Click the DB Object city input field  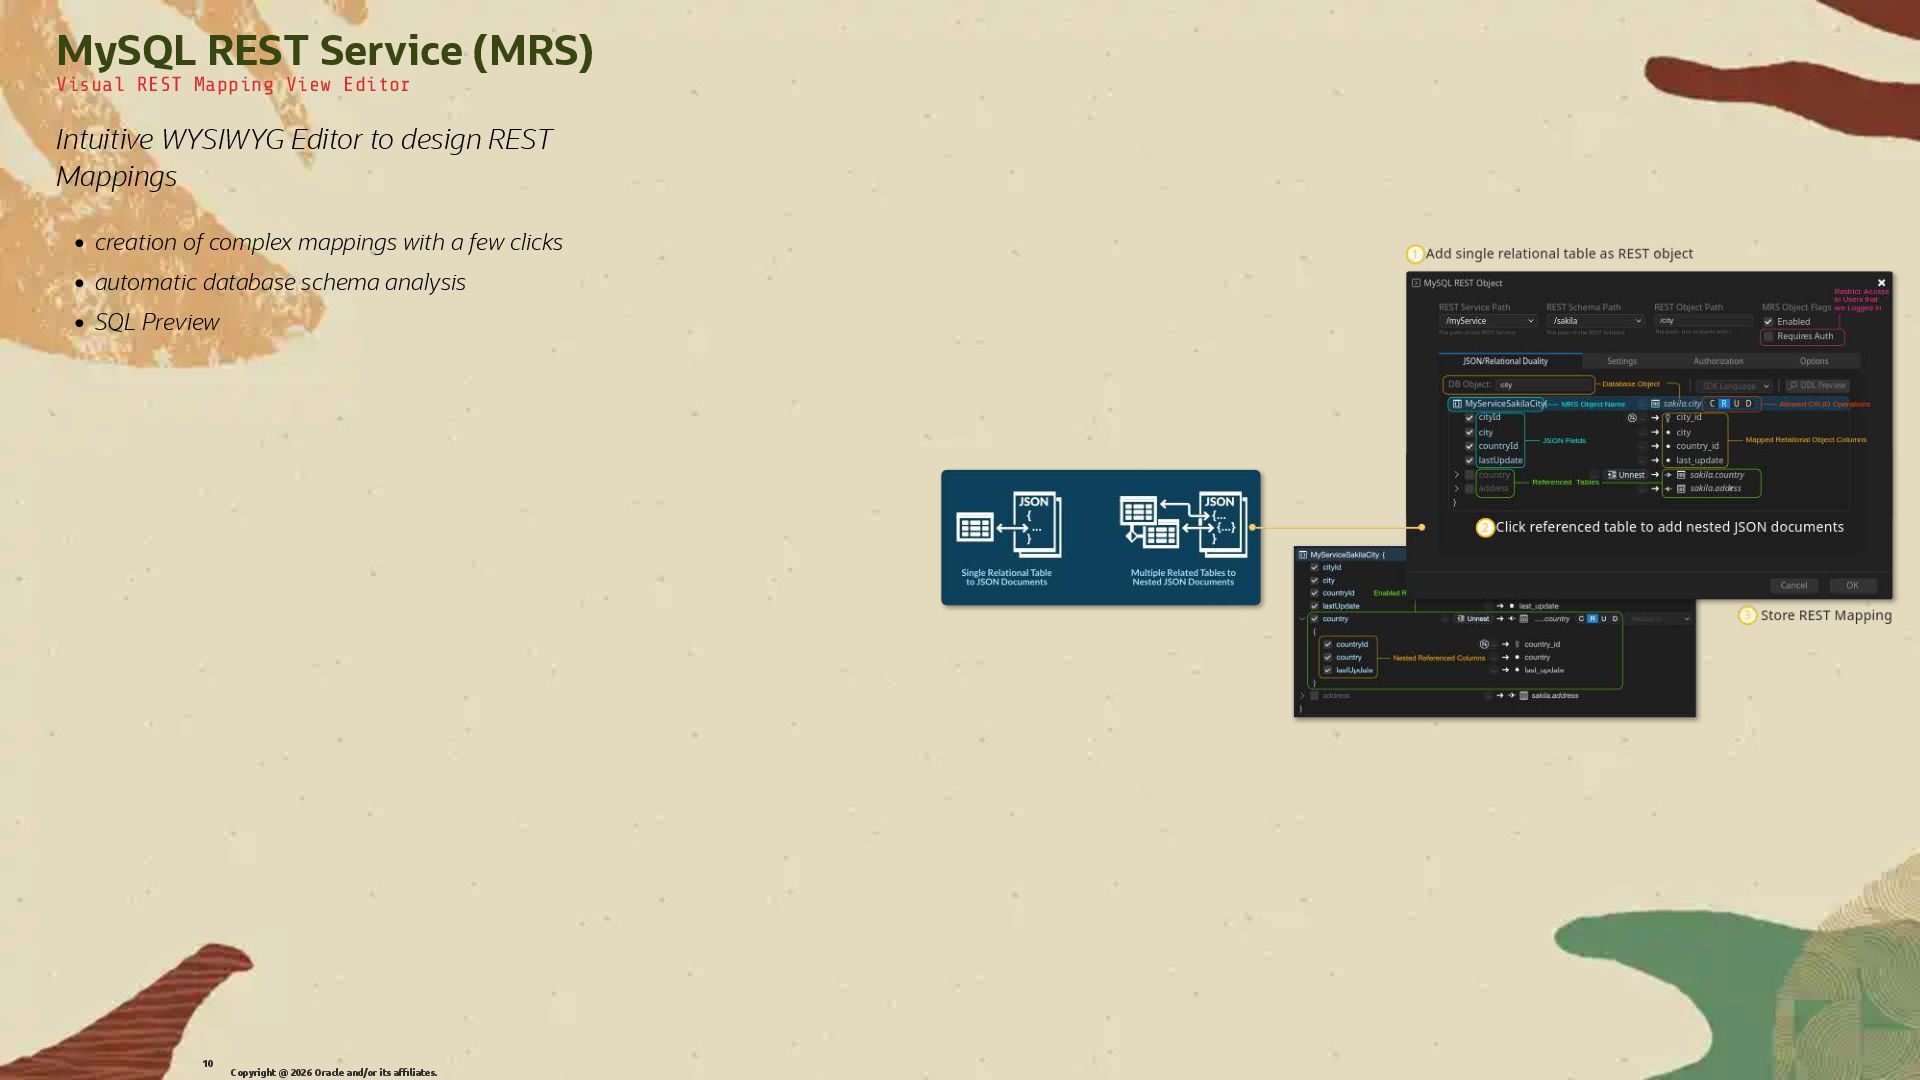[1543, 385]
